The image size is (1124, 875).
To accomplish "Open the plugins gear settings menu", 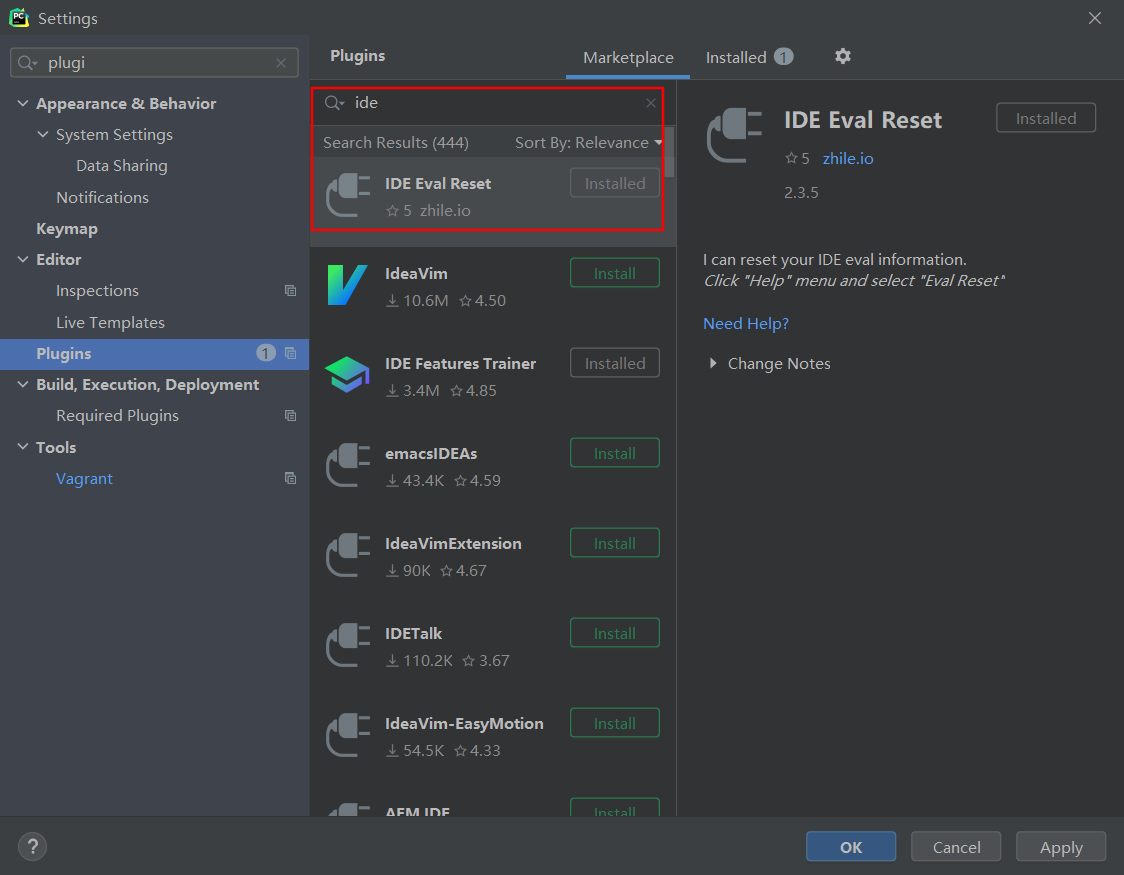I will click(843, 56).
